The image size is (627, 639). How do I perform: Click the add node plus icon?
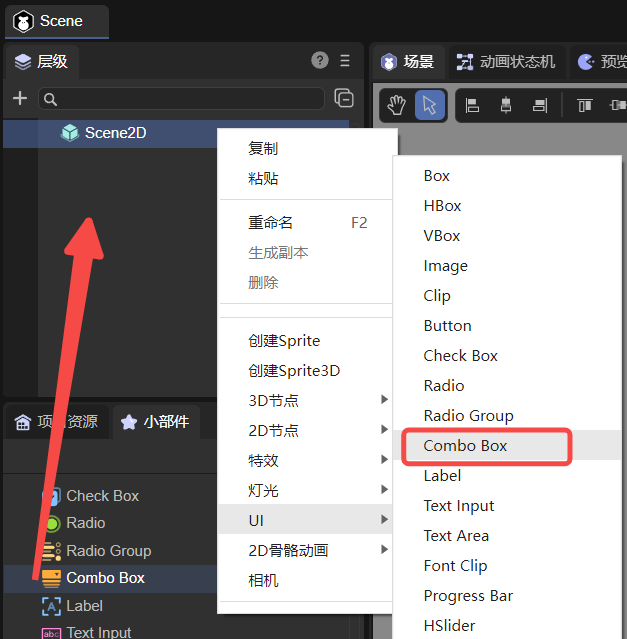pos(19,98)
